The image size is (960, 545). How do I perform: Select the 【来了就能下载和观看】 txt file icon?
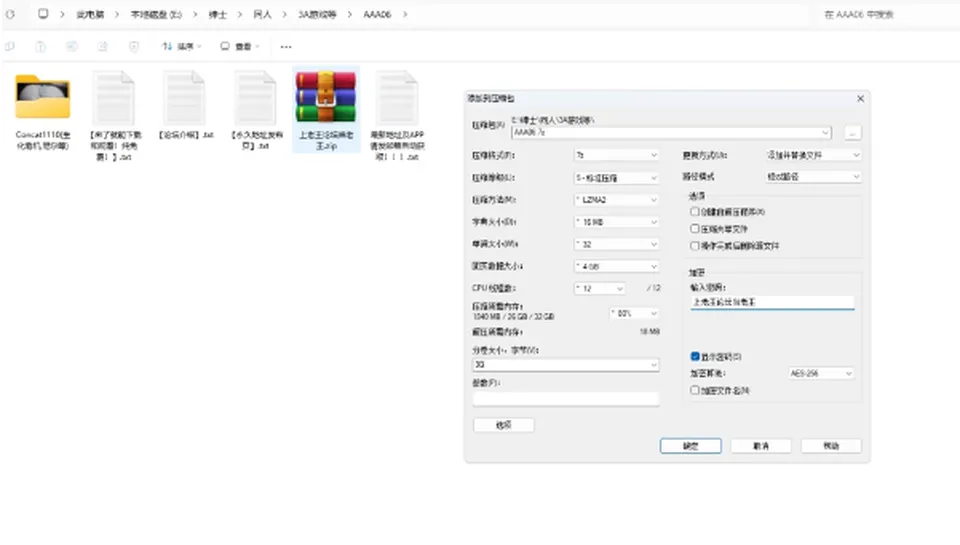click(114, 97)
